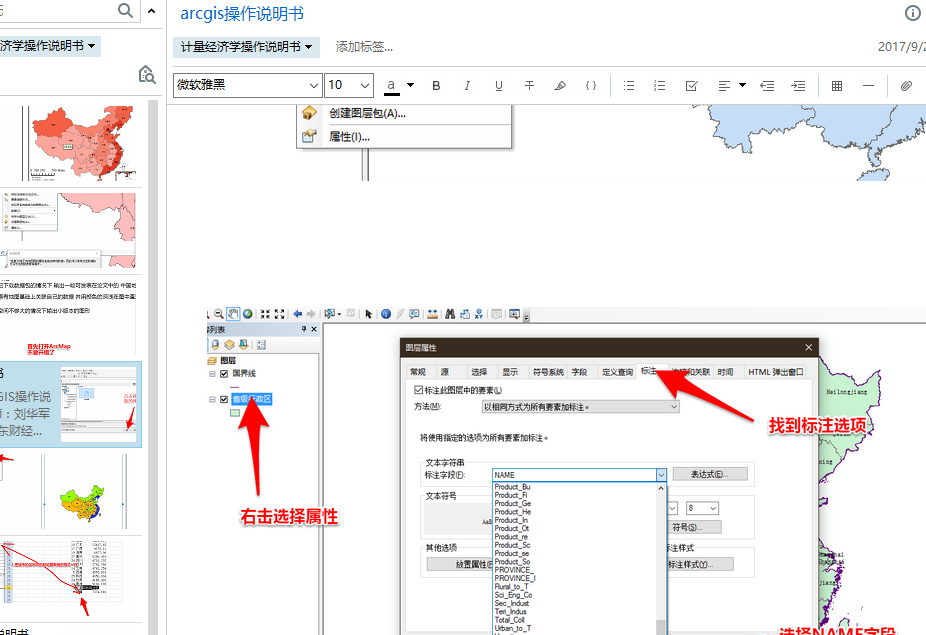
Task: Select the ArcMap zoom out magnifier tool
Action: (219, 314)
